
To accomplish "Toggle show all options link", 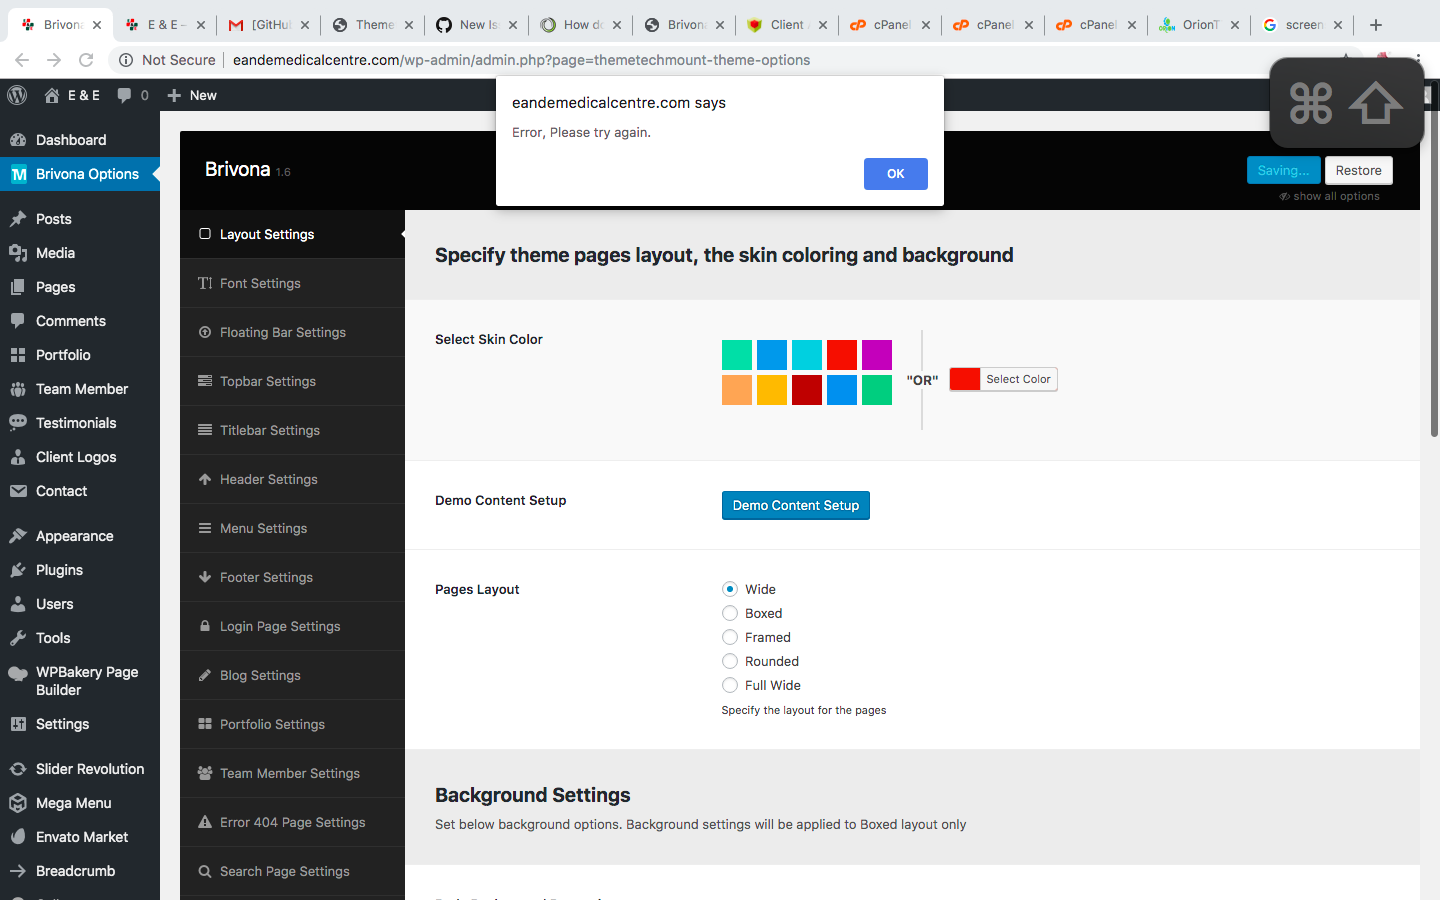I will [1329, 196].
